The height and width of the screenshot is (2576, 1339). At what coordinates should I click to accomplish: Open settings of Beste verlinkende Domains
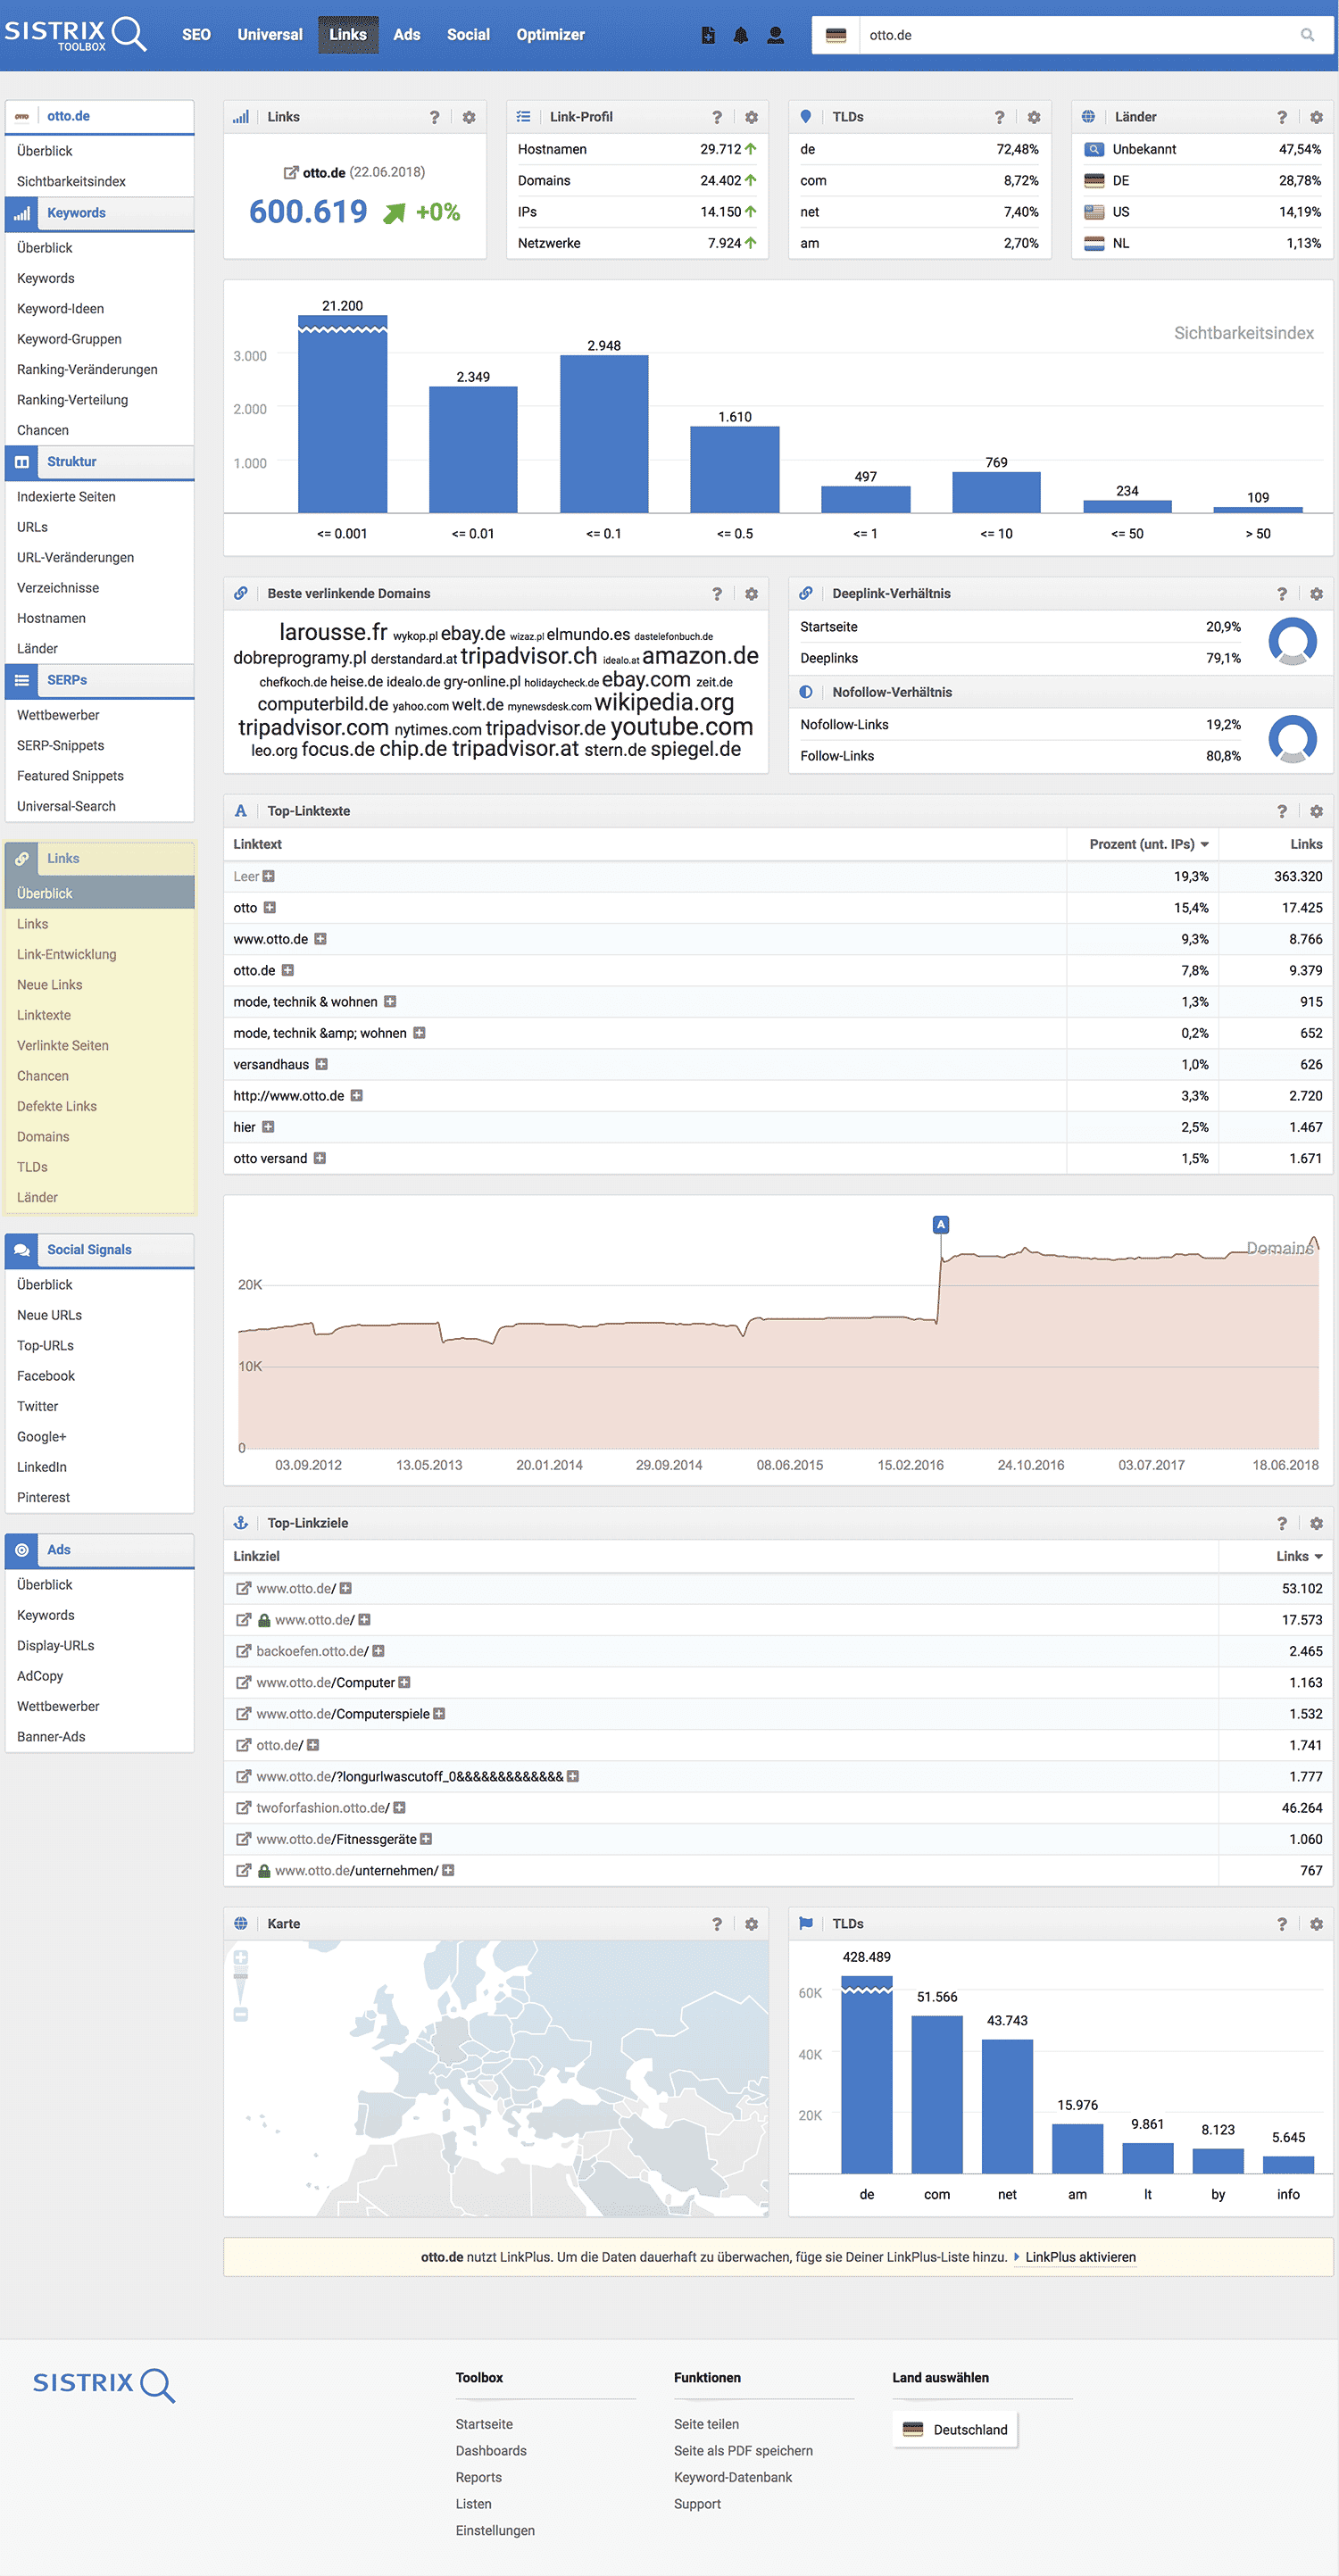click(x=752, y=594)
